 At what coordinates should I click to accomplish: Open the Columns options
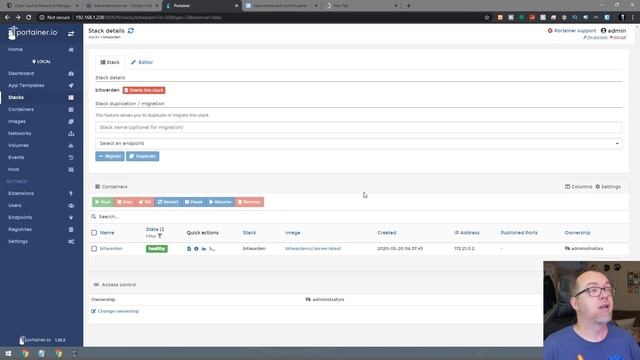[x=578, y=187]
